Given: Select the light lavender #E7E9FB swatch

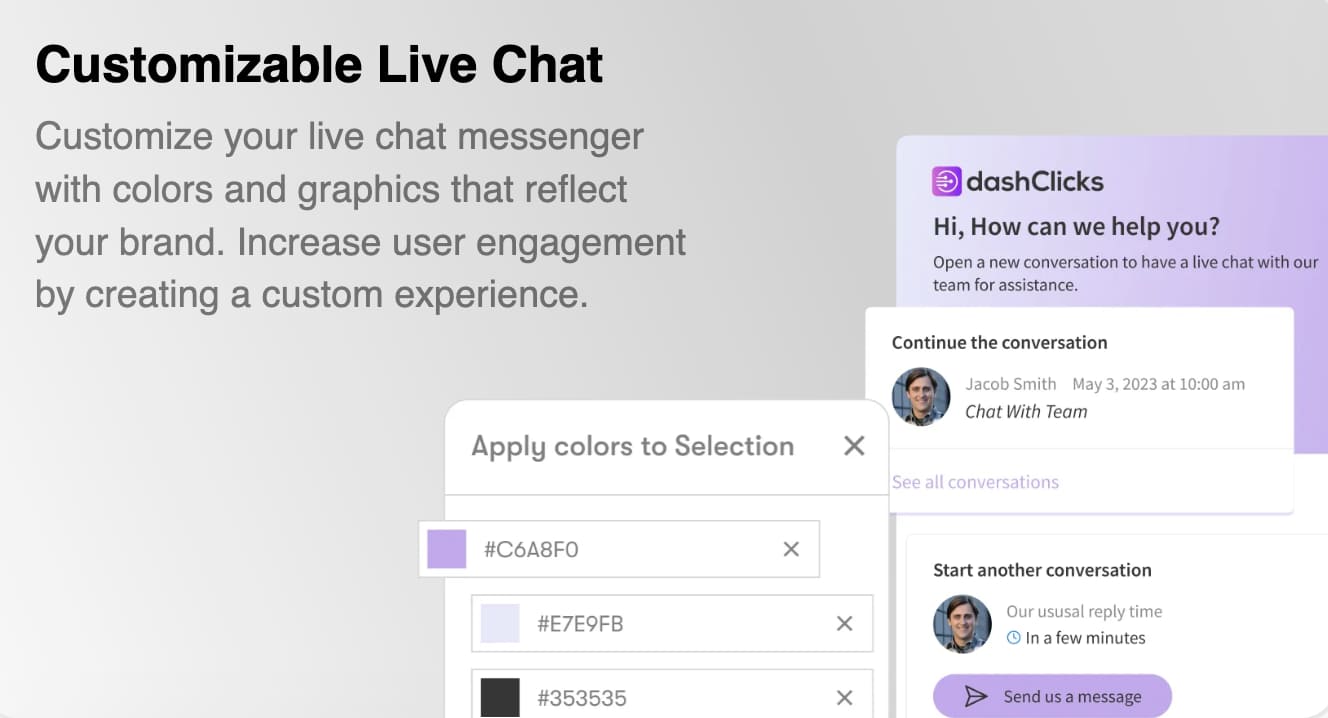Looking at the screenshot, I should [x=500, y=624].
